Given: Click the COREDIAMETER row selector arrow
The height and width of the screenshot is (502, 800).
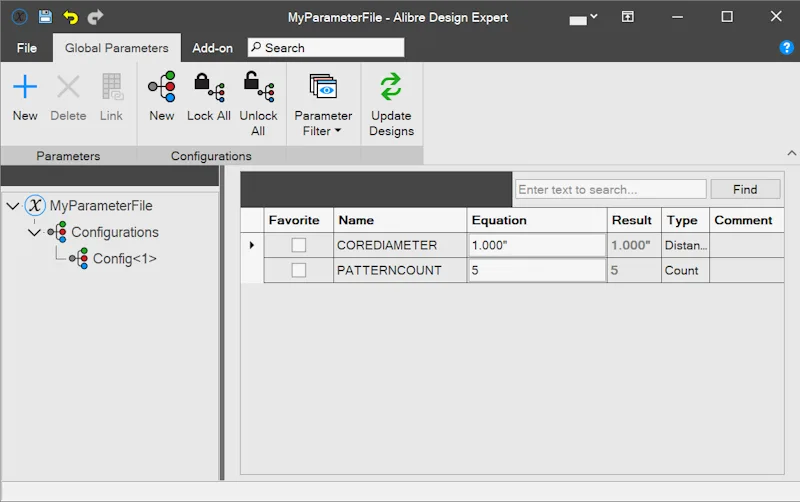Looking at the screenshot, I should click(x=252, y=245).
